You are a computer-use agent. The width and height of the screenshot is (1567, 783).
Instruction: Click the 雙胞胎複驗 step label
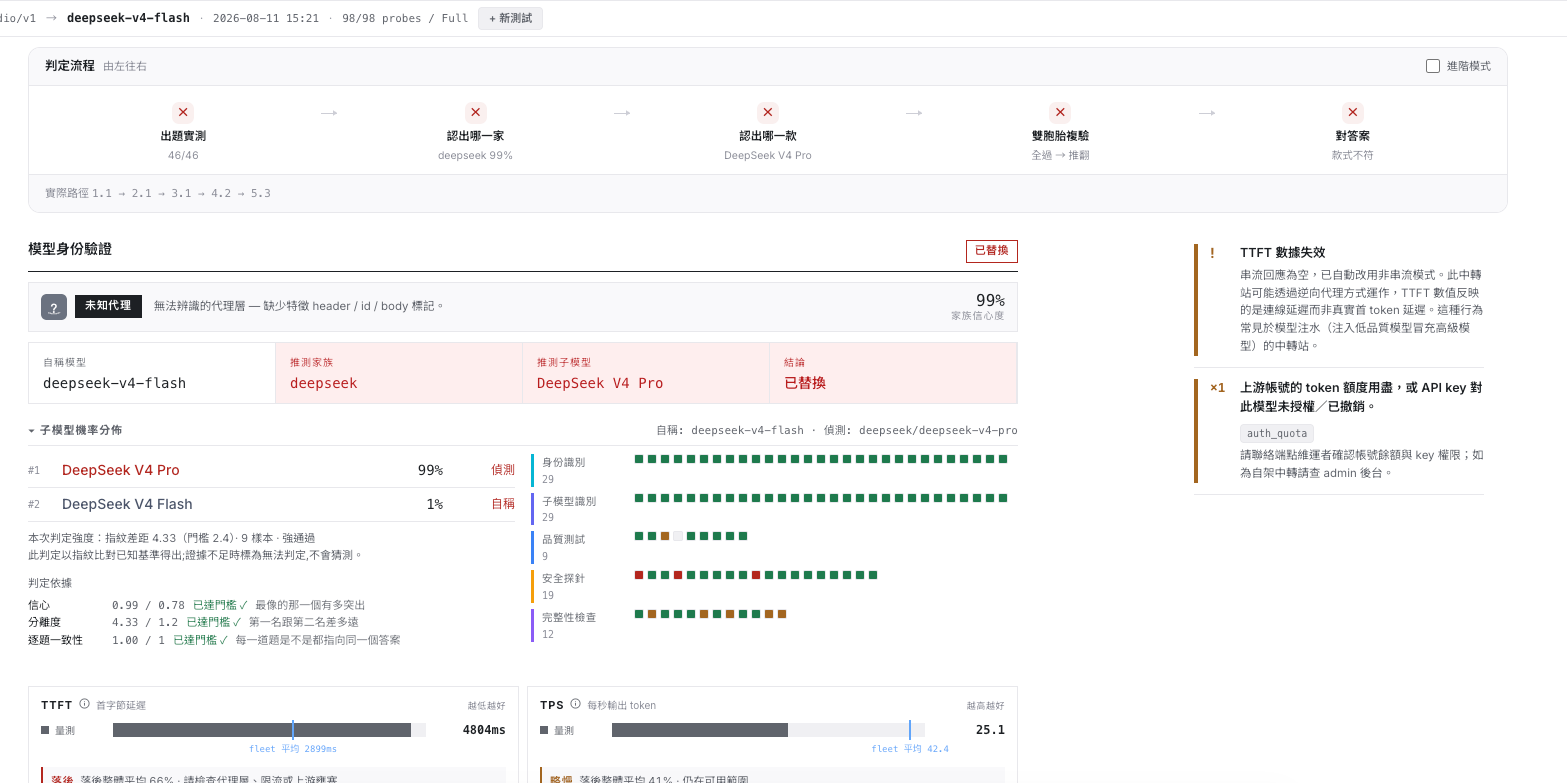pos(1060,136)
